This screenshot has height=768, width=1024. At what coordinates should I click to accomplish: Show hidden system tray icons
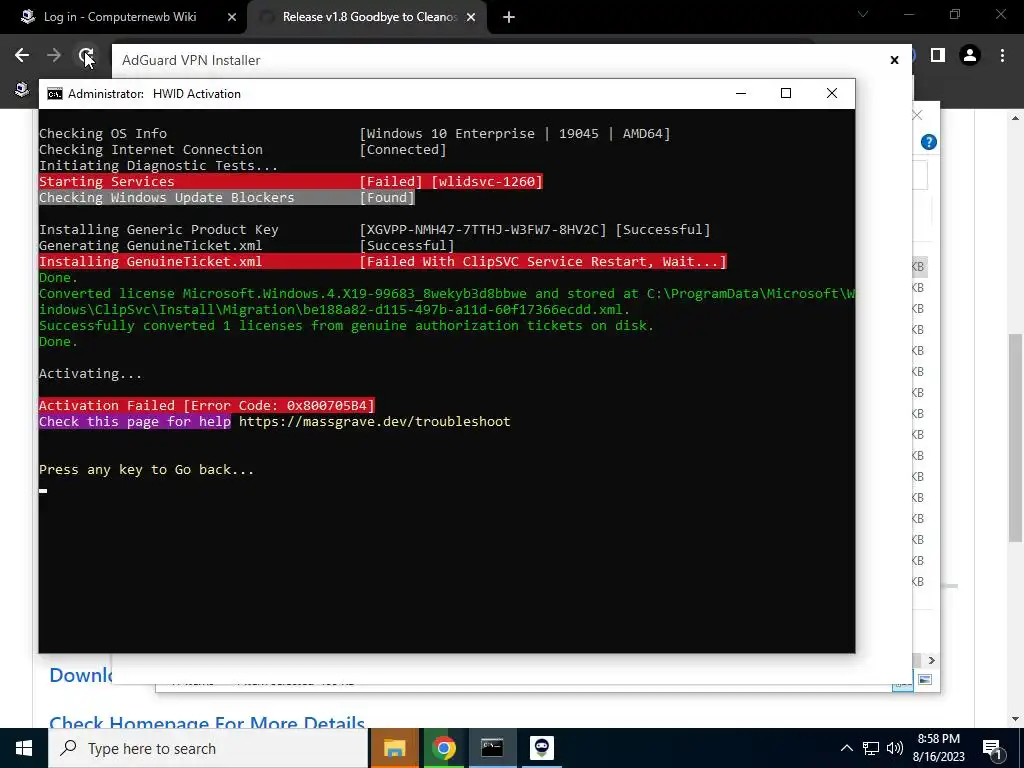click(x=846, y=748)
